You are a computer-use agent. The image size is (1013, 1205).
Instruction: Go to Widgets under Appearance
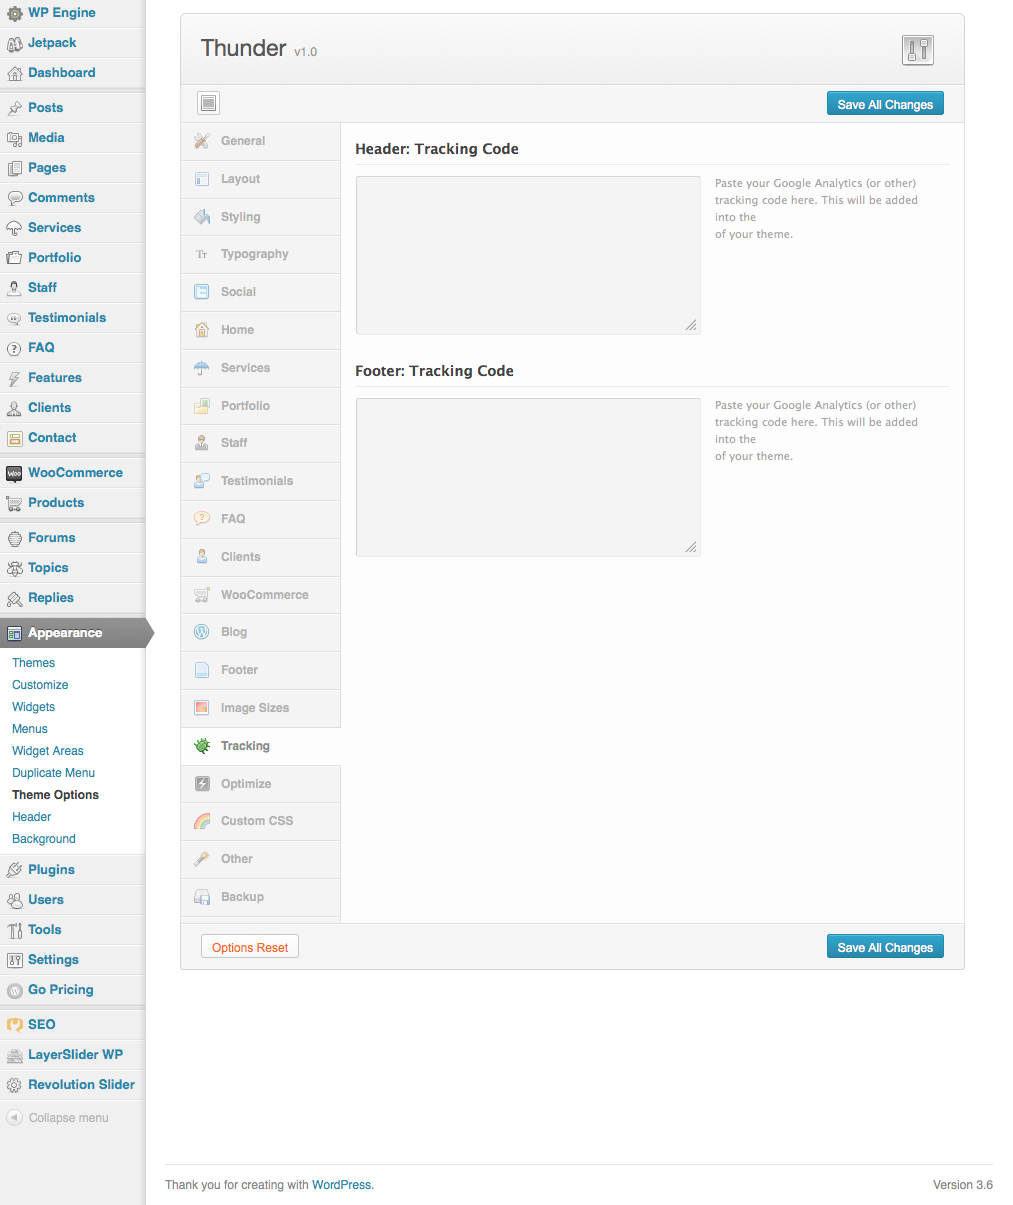[x=34, y=707]
